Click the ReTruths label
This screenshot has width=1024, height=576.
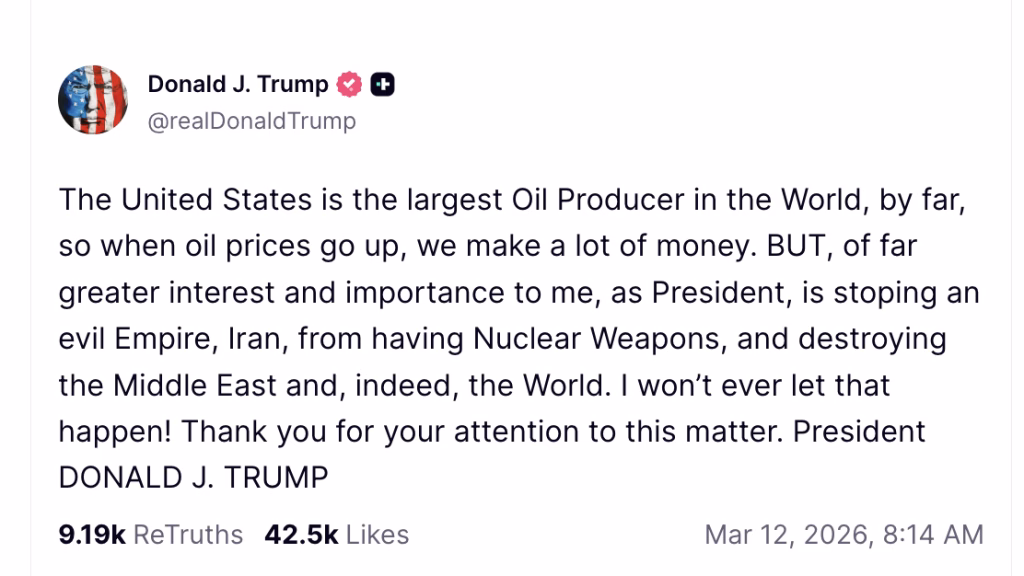point(188,534)
